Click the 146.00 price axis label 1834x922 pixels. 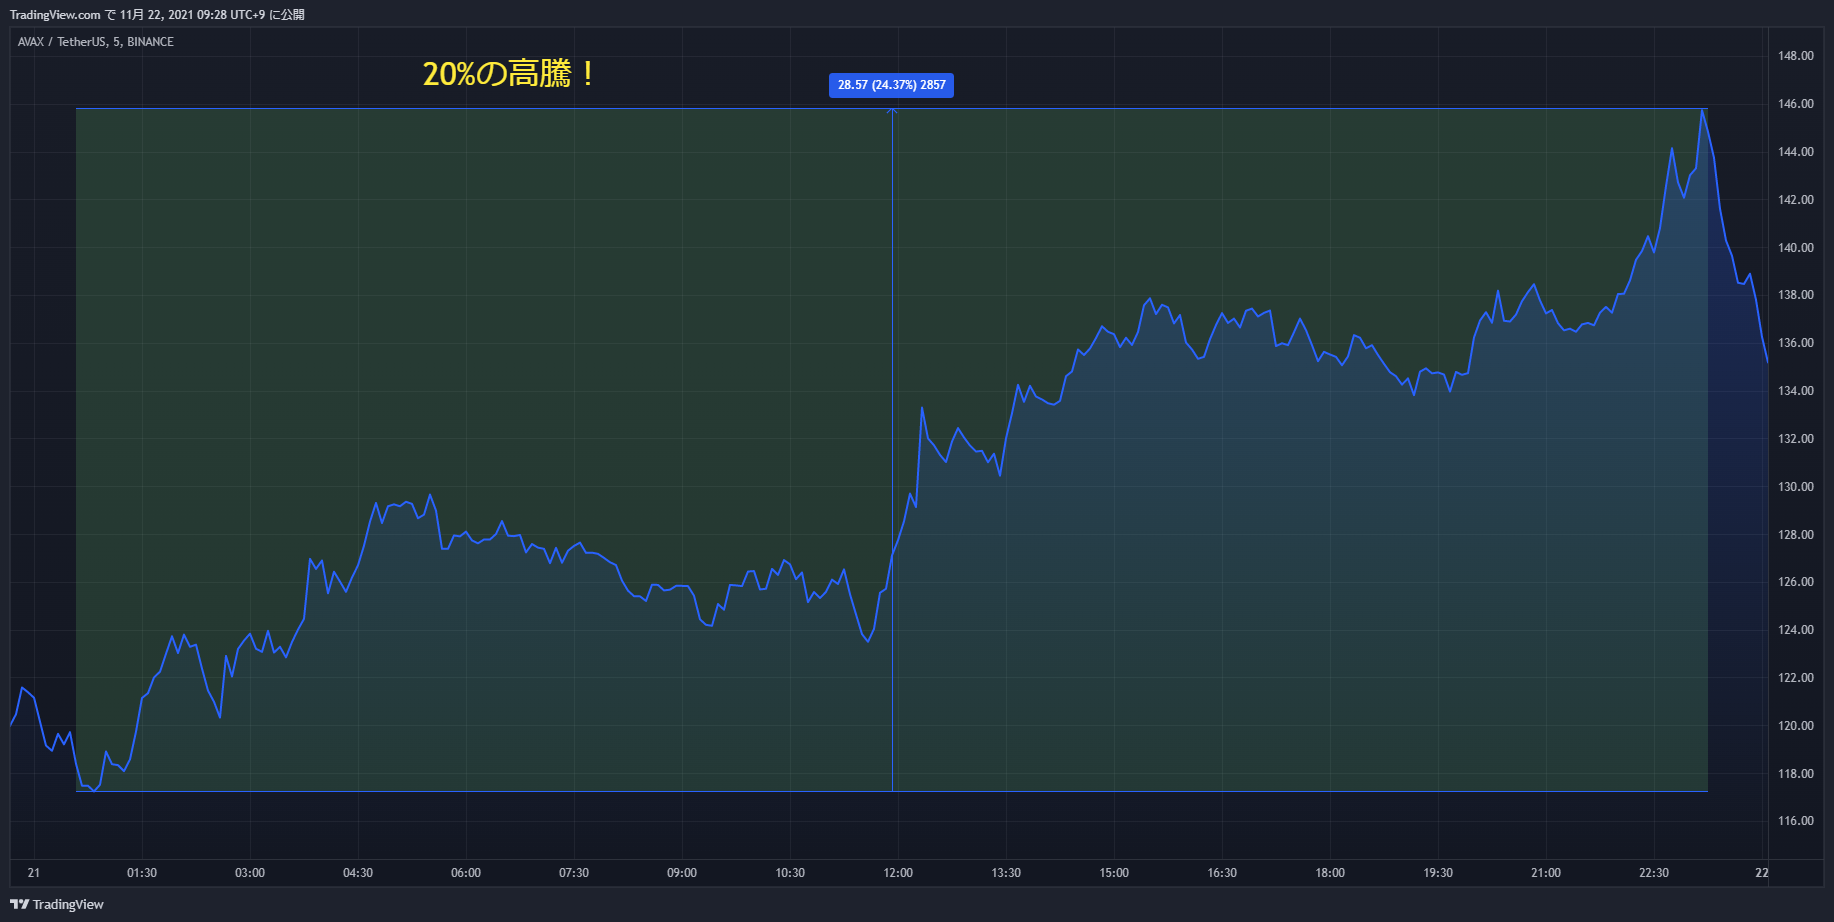pos(1795,104)
